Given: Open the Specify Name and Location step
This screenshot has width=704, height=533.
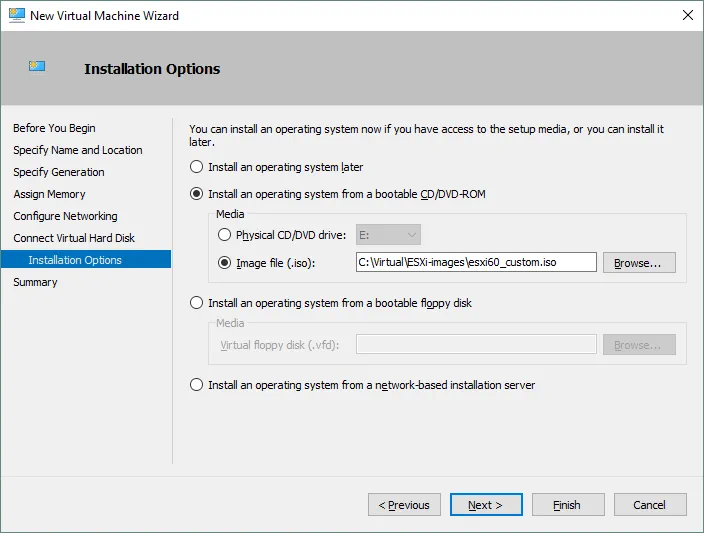Looking at the screenshot, I should pyautogui.click(x=77, y=150).
